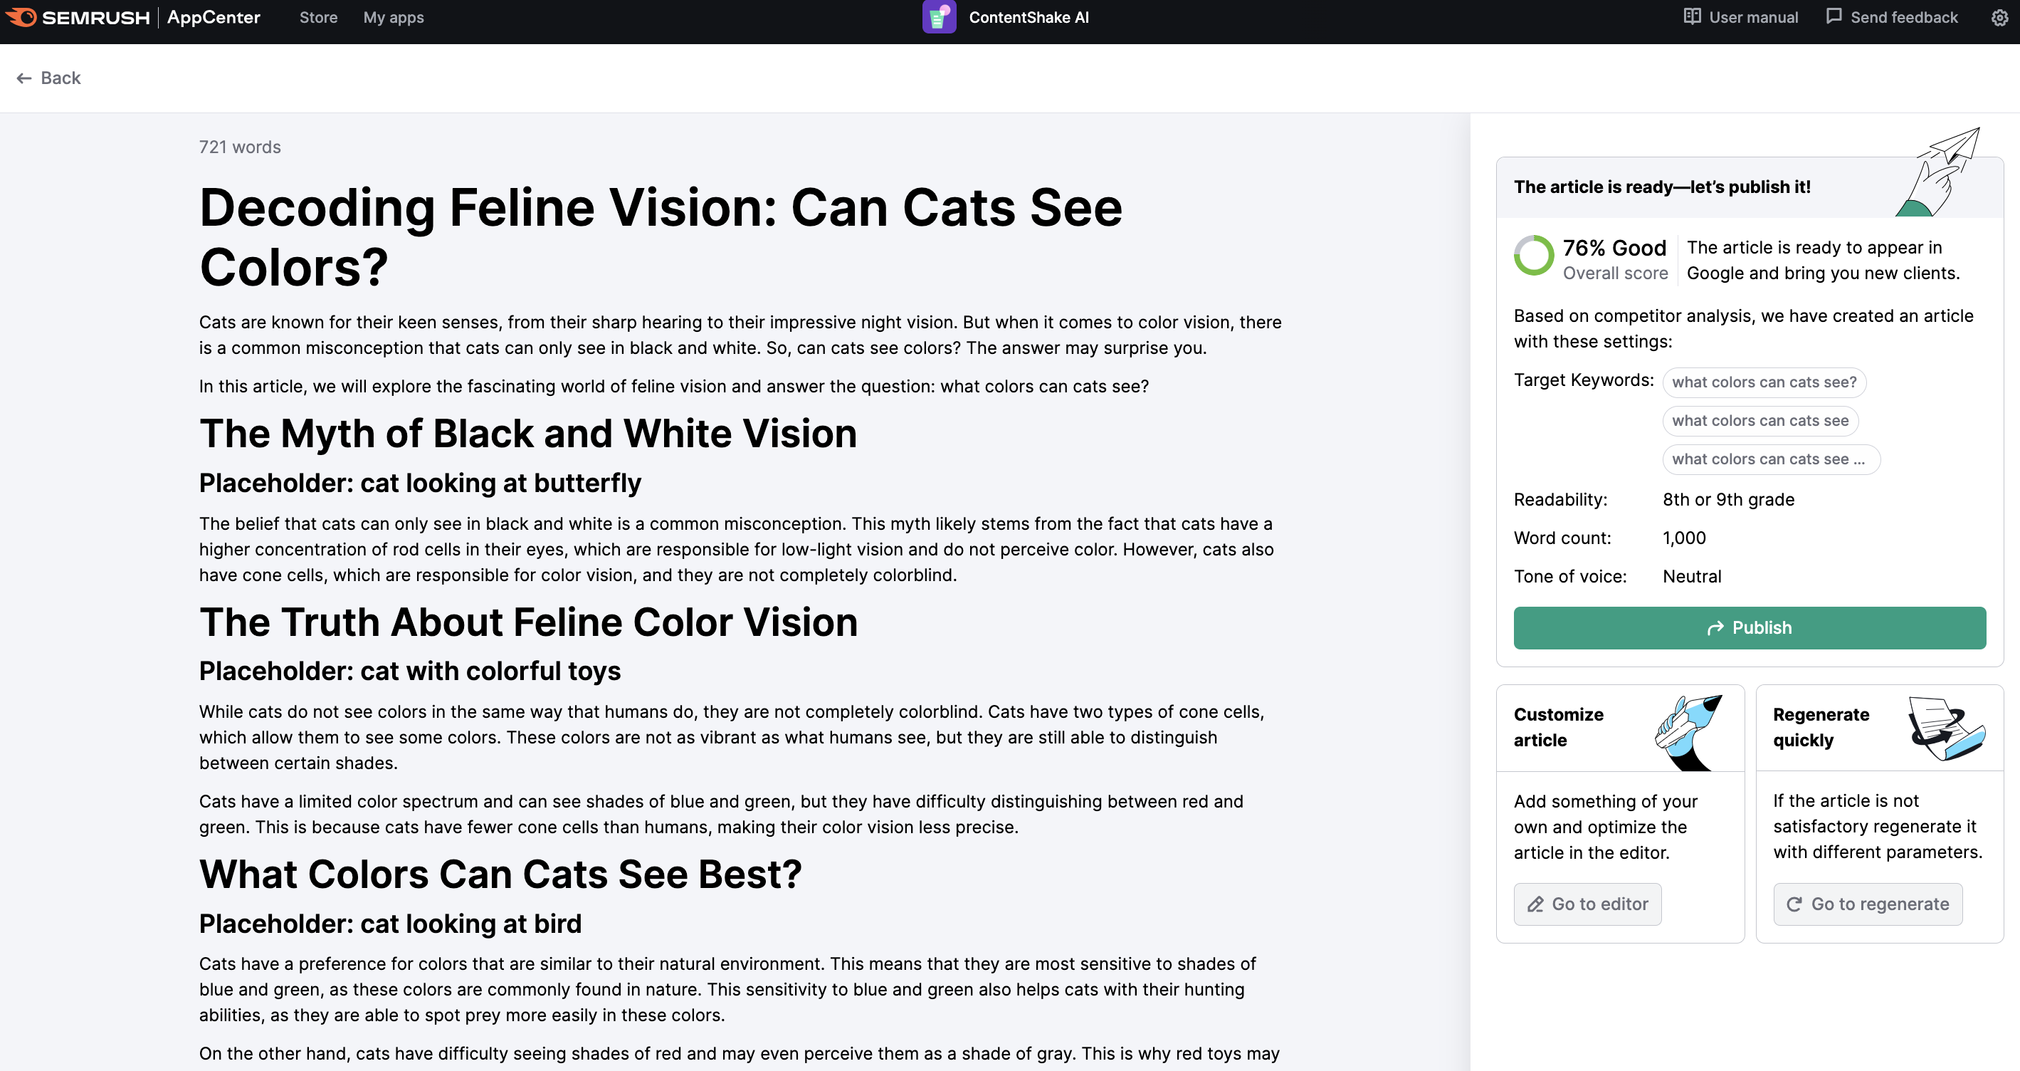
Task: Open the My apps menu
Action: coord(393,17)
